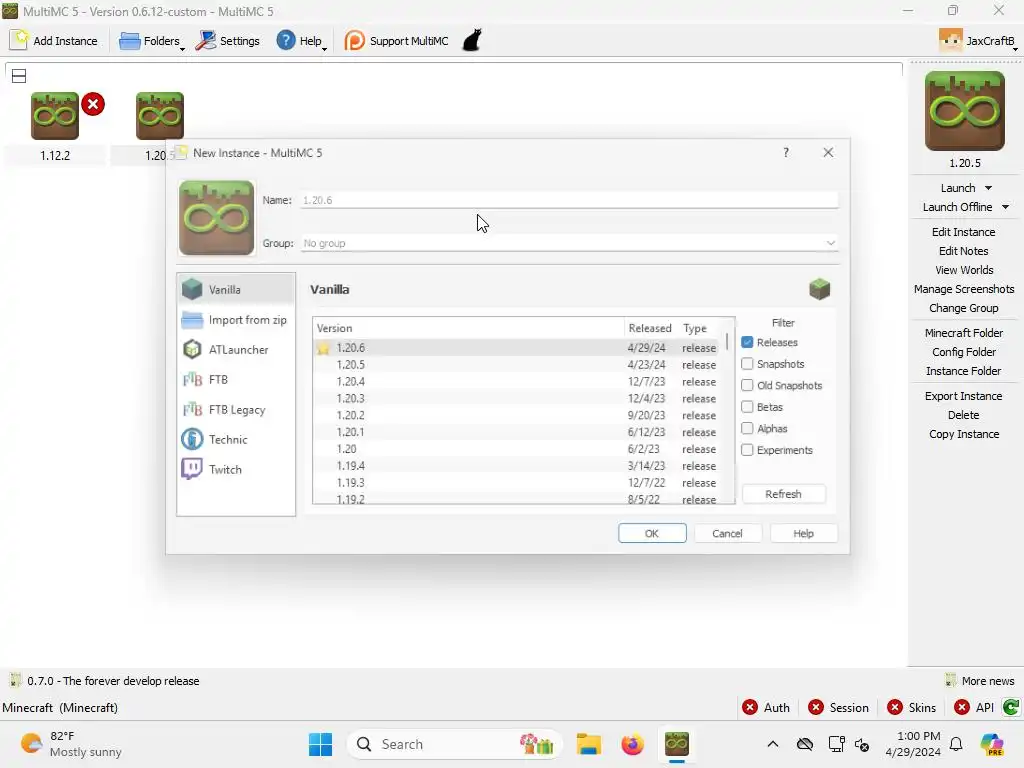Expand the Launch dropdown arrow

(x=989, y=188)
